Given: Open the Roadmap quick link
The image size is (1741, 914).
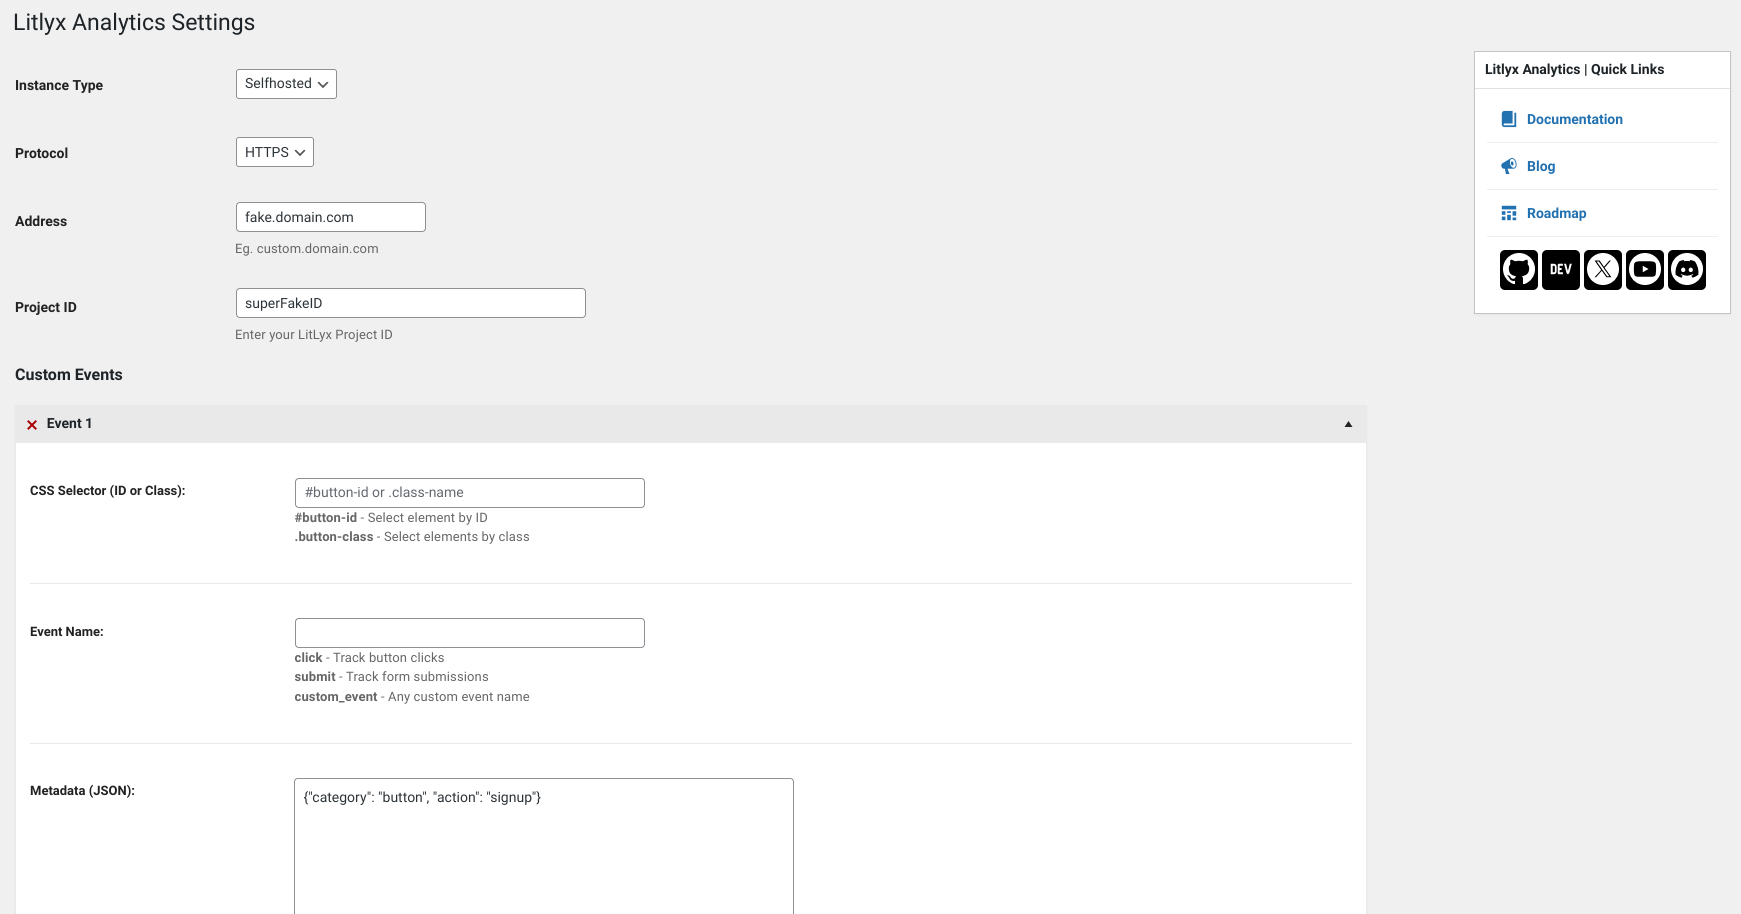Looking at the screenshot, I should pyautogui.click(x=1556, y=213).
